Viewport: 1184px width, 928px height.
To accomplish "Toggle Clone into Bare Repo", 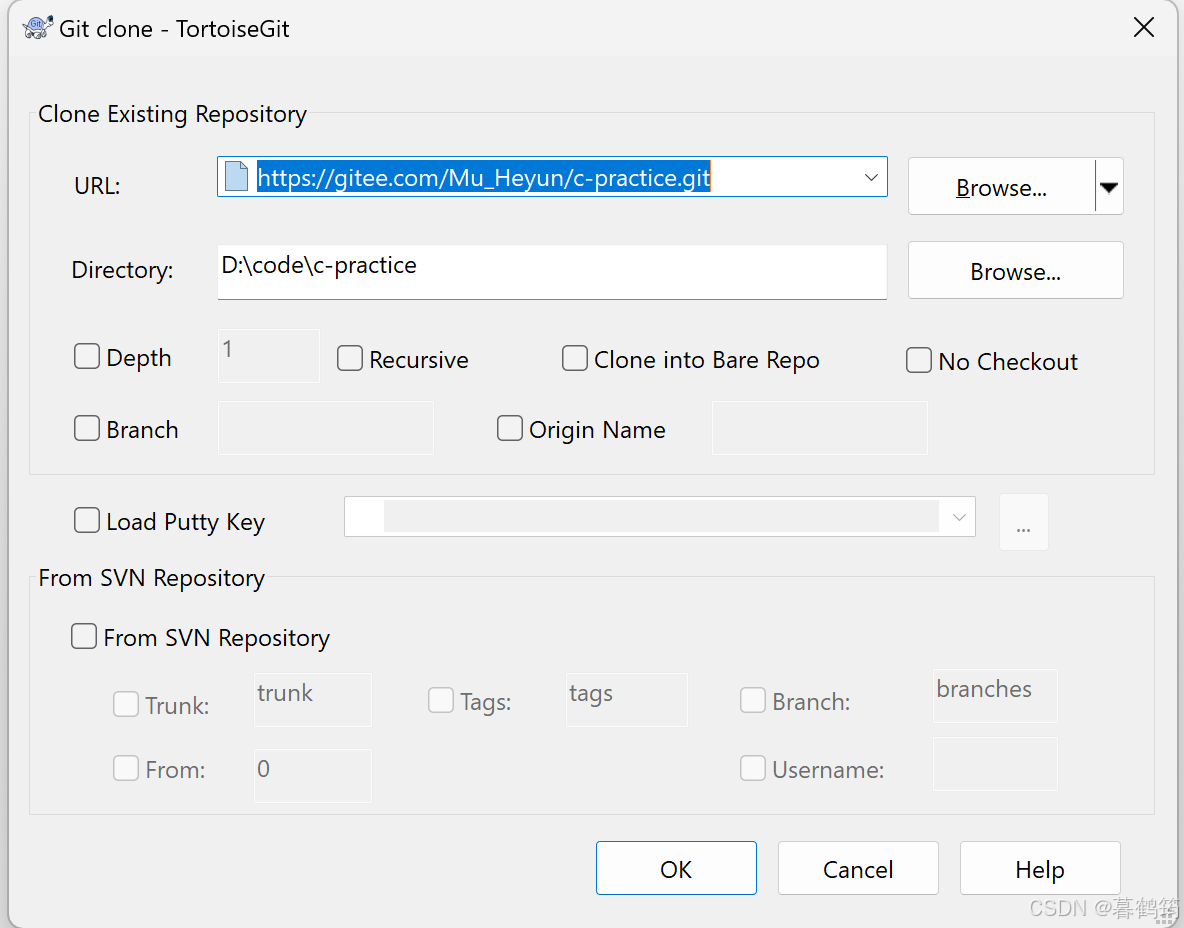I will [575, 358].
